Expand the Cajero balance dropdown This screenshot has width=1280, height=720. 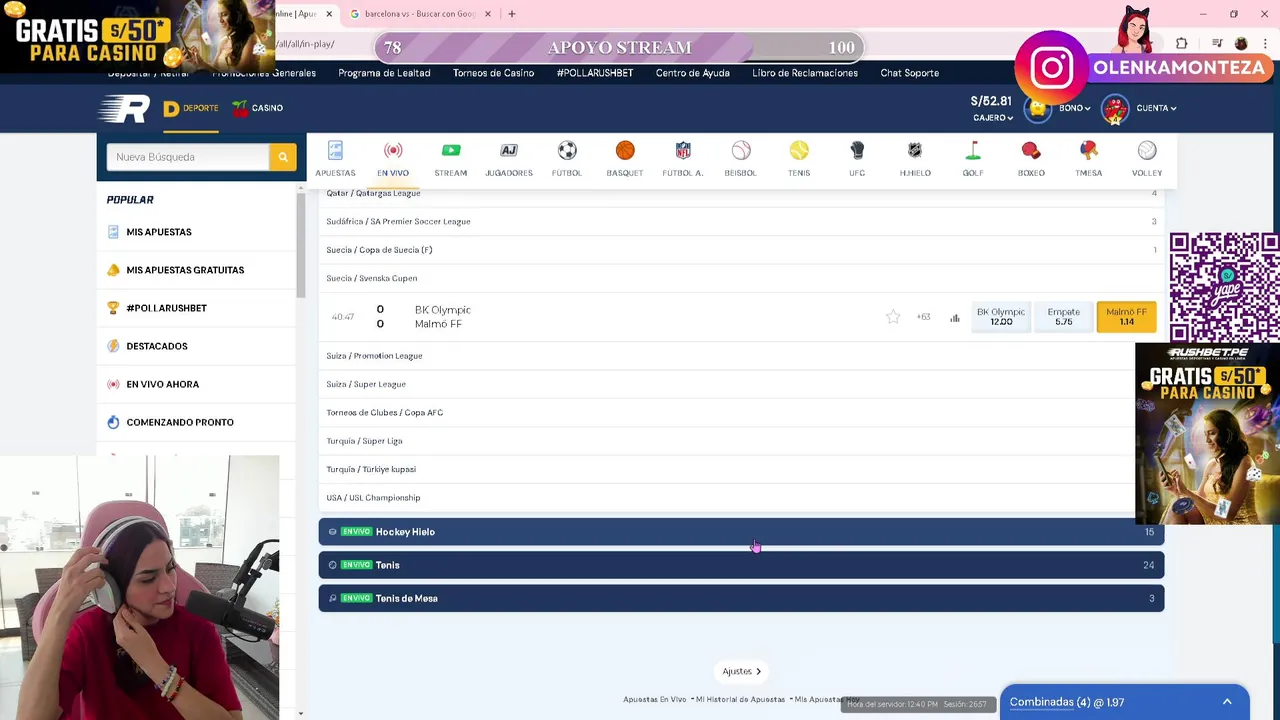993,118
